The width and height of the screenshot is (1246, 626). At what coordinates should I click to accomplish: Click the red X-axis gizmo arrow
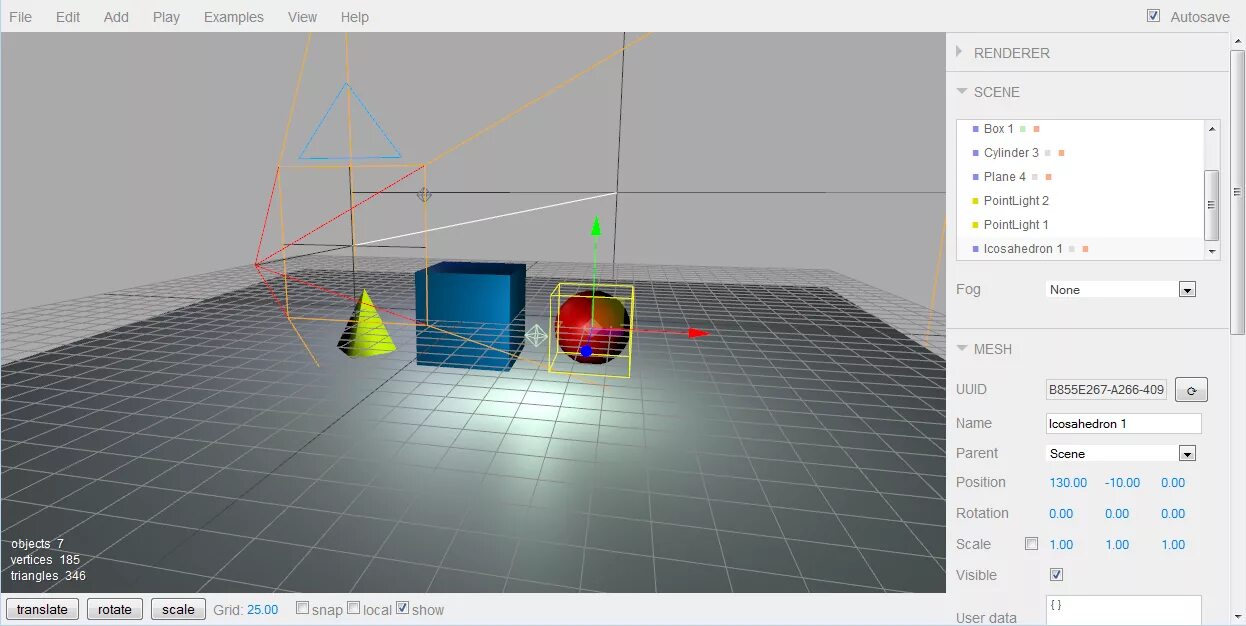point(699,333)
